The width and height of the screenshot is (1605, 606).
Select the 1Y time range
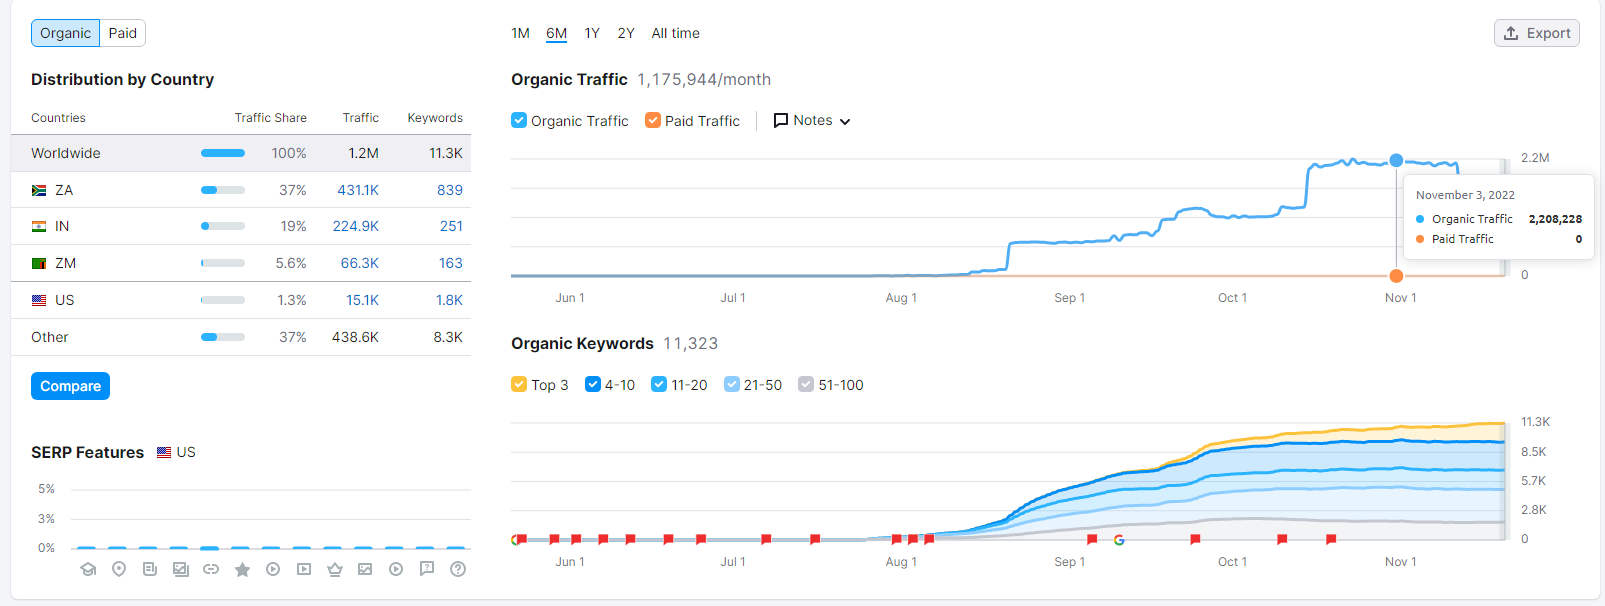[x=592, y=33]
